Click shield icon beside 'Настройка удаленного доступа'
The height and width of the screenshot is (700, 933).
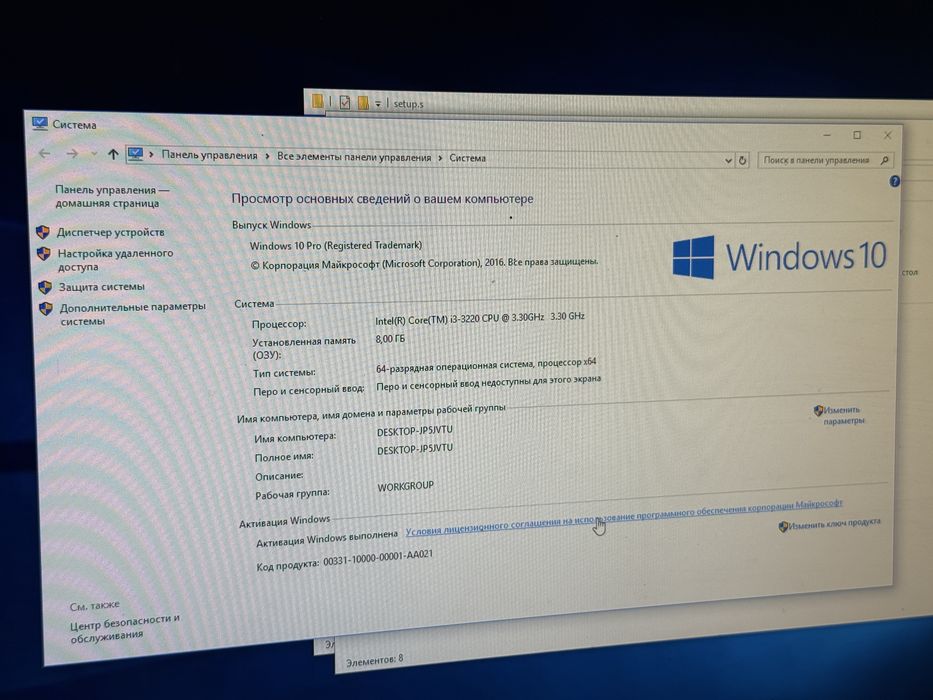click(x=44, y=254)
